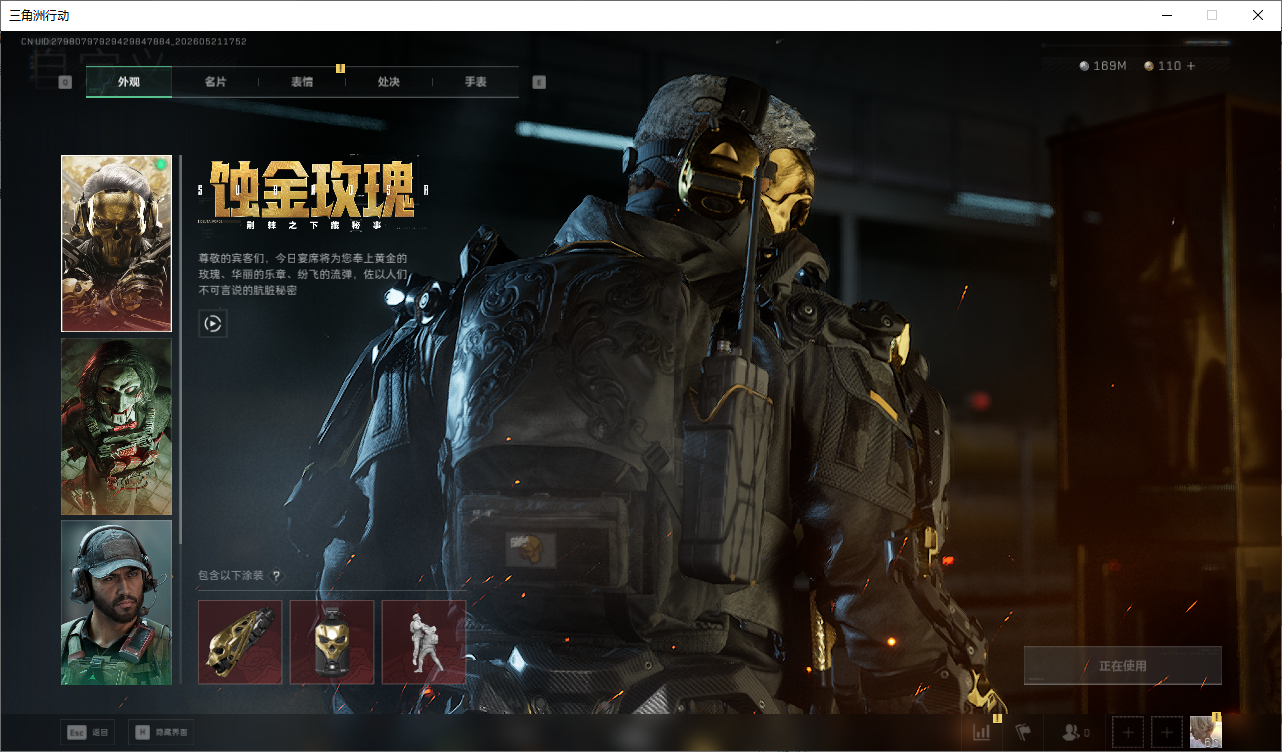Select the green-haired masked operator skin

click(x=116, y=426)
